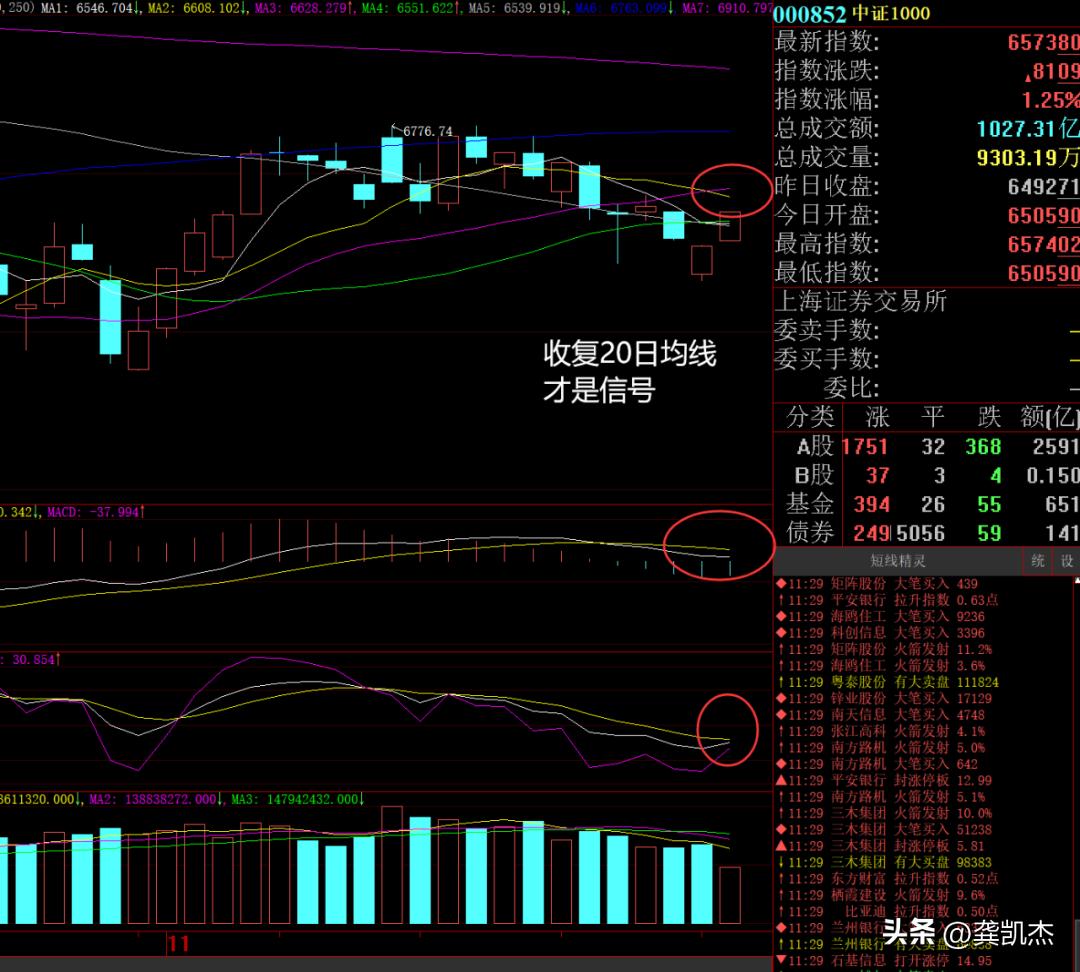The image size is (1080, 972).
Task: Click the month 11 marker on time axis
Action: (x=178, y=944)
